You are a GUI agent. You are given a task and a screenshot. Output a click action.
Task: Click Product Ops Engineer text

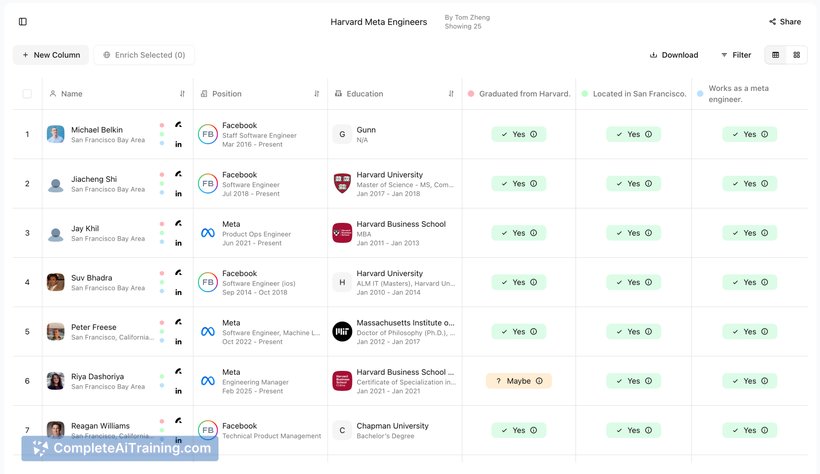pos(256,234)
